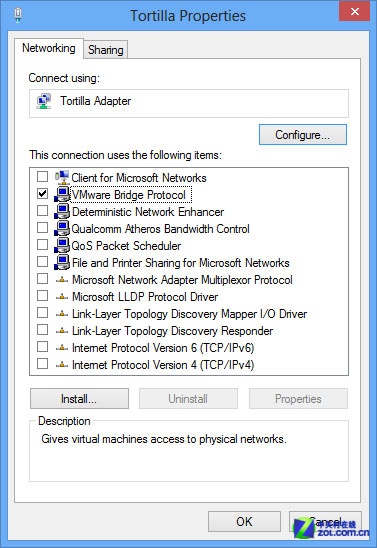Click the Client for Microsoft Networks icon

(62, 178)
